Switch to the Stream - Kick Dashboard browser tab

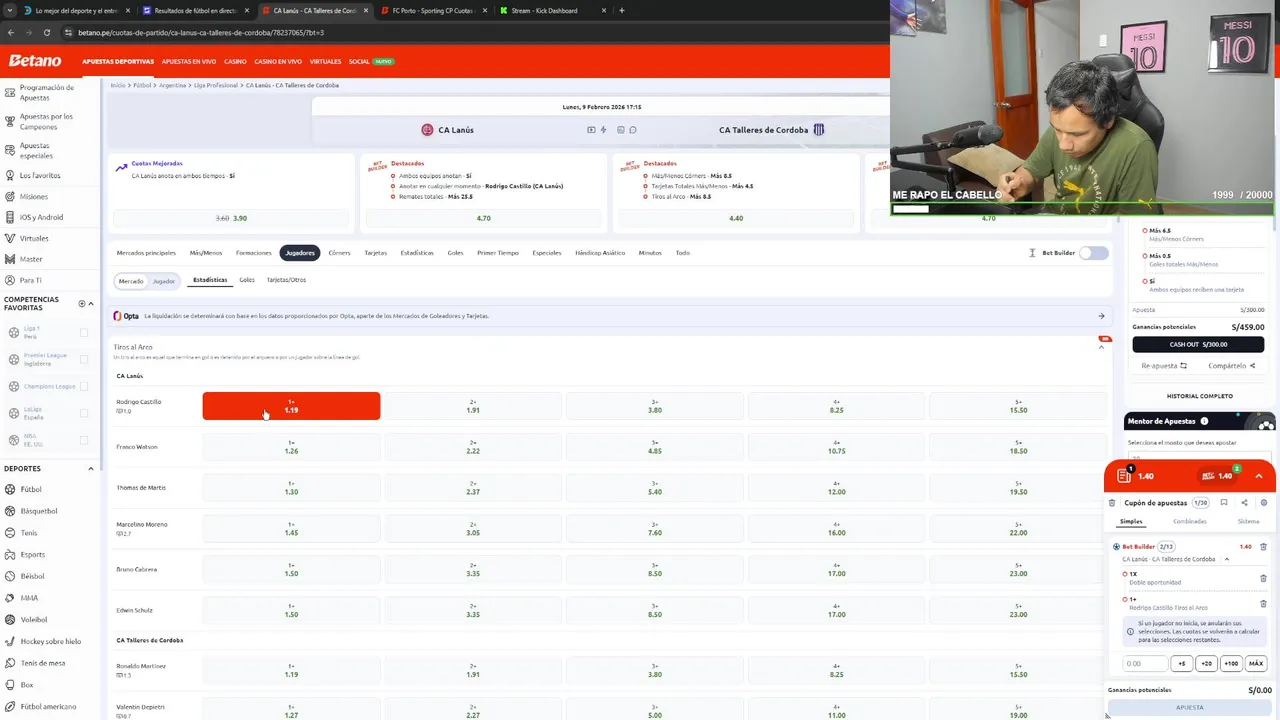[x=544, y=10]
